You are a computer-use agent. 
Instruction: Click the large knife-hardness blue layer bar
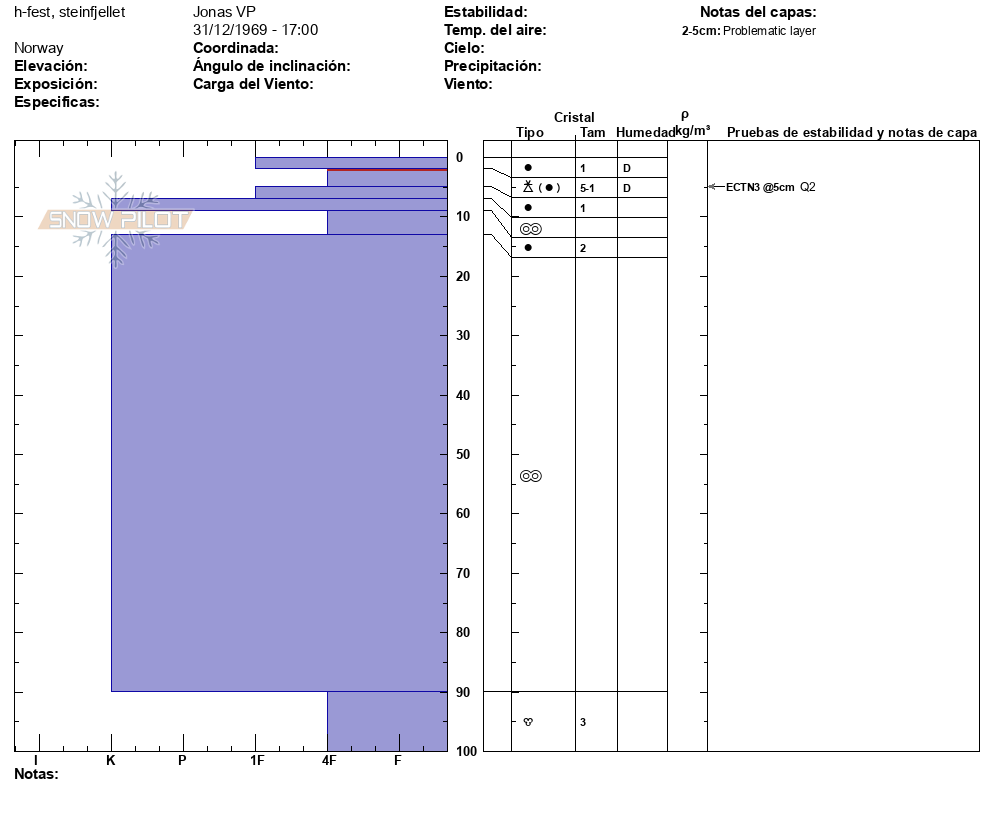[x=278, y=460]
